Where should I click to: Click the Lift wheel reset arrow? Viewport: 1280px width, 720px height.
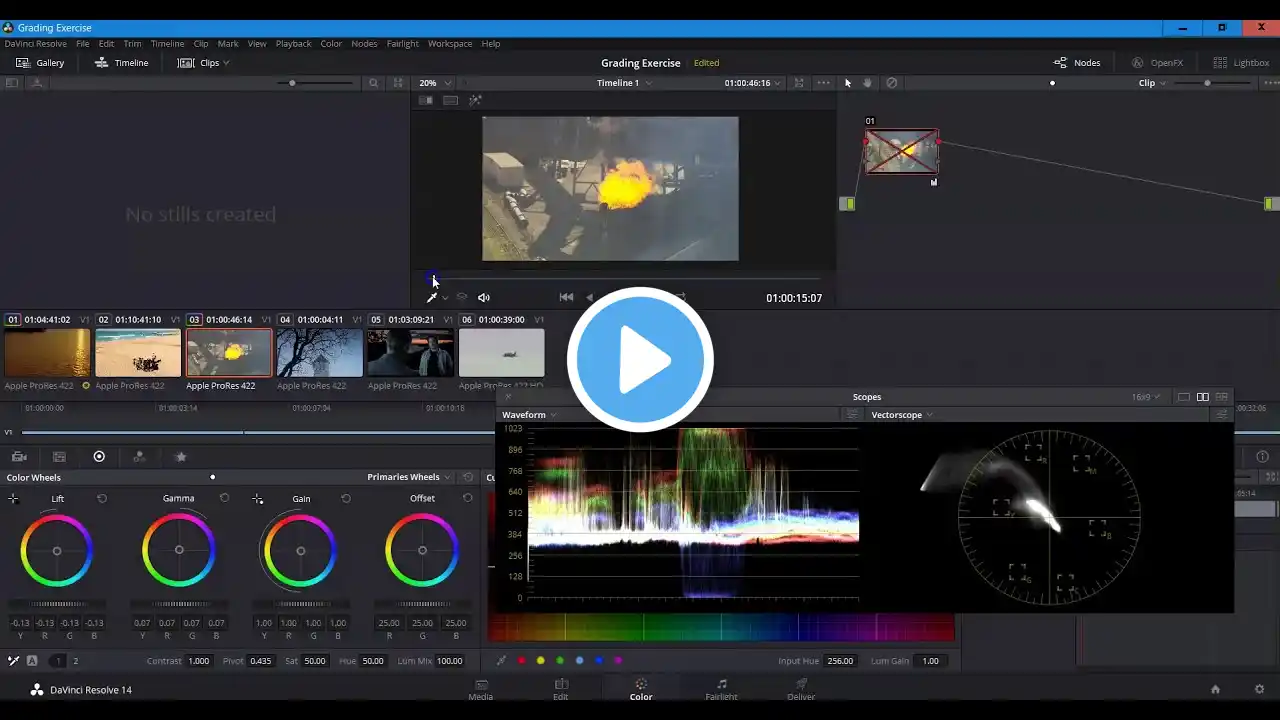coord(102,498)
